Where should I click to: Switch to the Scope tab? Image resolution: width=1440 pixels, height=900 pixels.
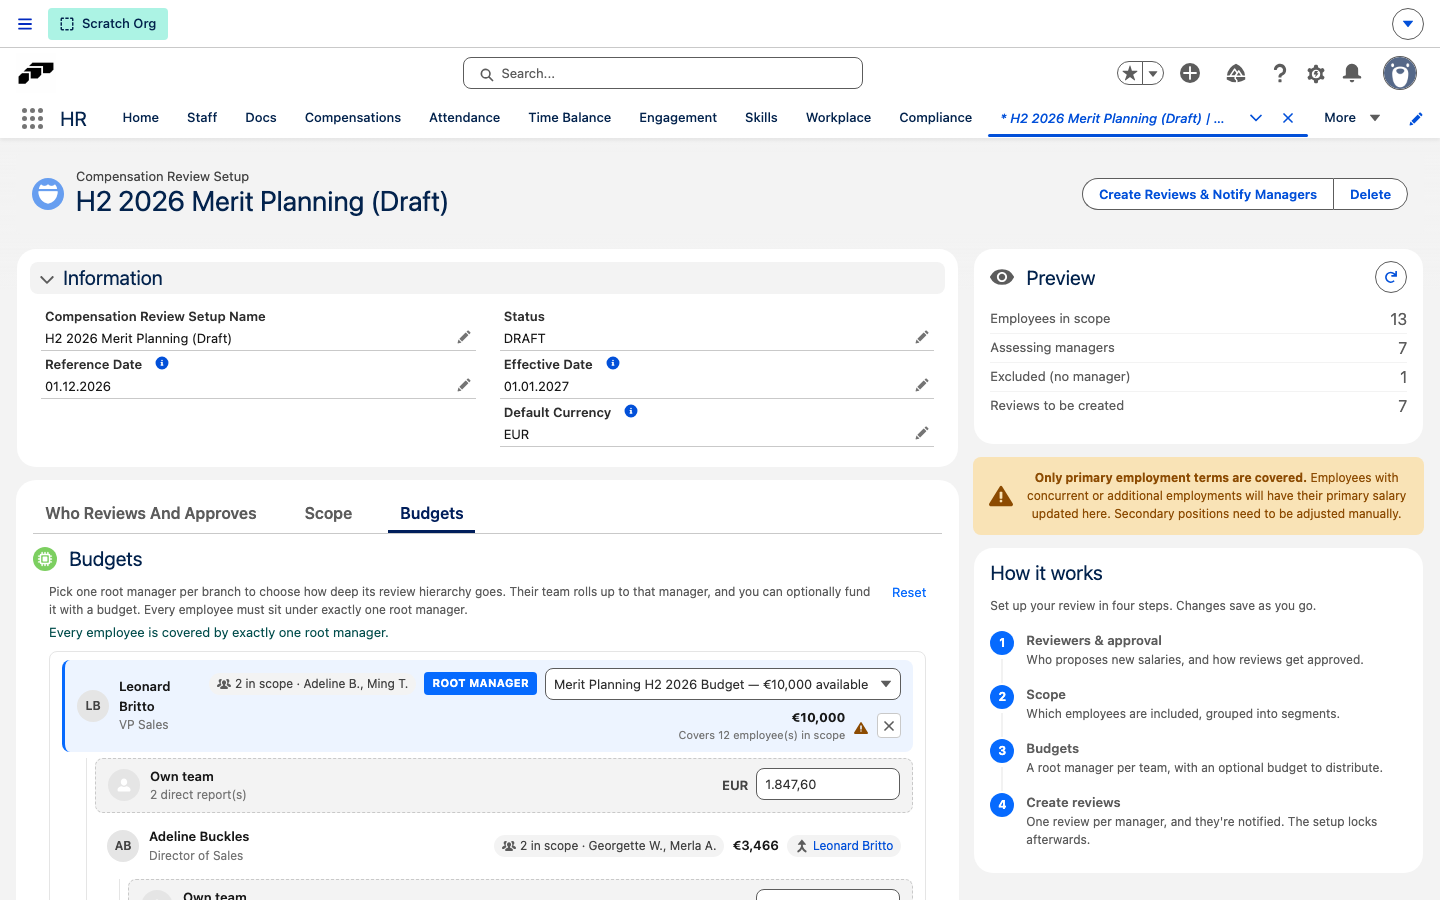coord(328,514)
